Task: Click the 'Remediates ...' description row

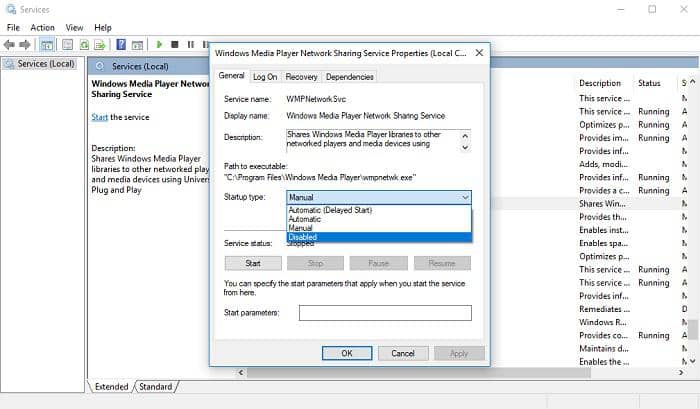Action: pos(604,309)
